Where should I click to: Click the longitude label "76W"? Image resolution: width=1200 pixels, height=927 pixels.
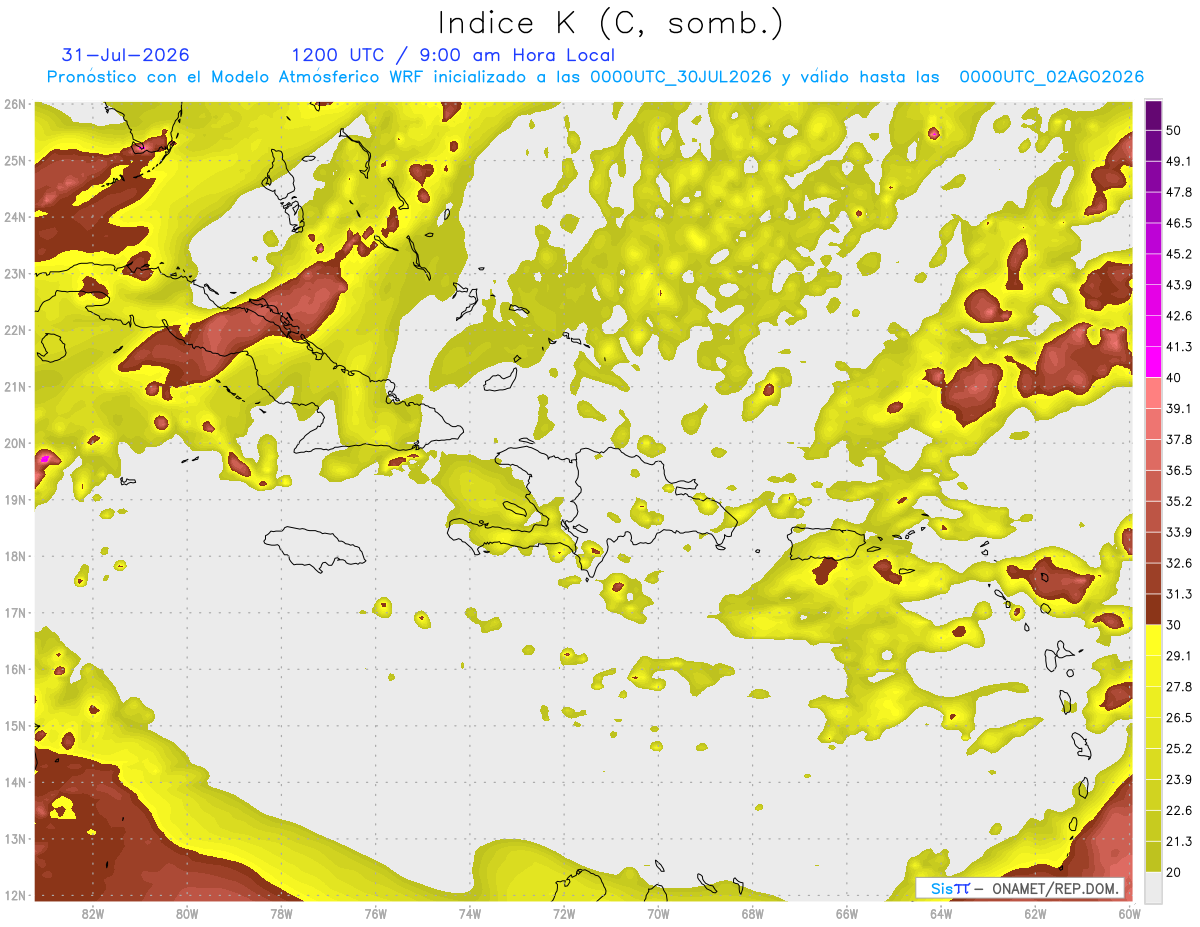[x=376, y=914]
